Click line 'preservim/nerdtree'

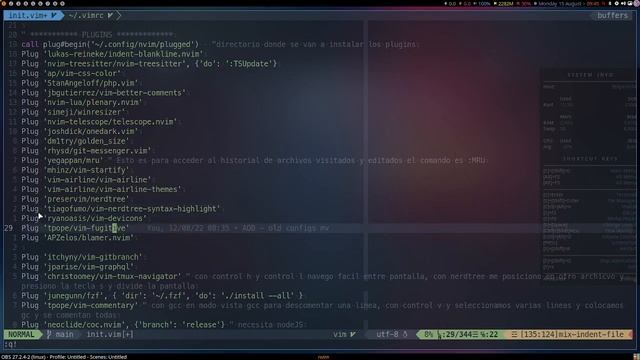click(x=76, y=199)
